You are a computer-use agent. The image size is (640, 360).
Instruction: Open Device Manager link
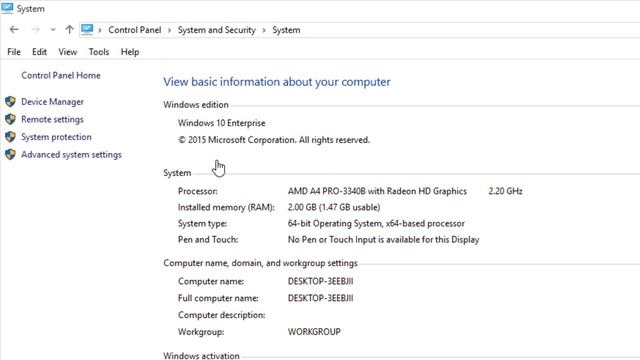pos(52,102)
